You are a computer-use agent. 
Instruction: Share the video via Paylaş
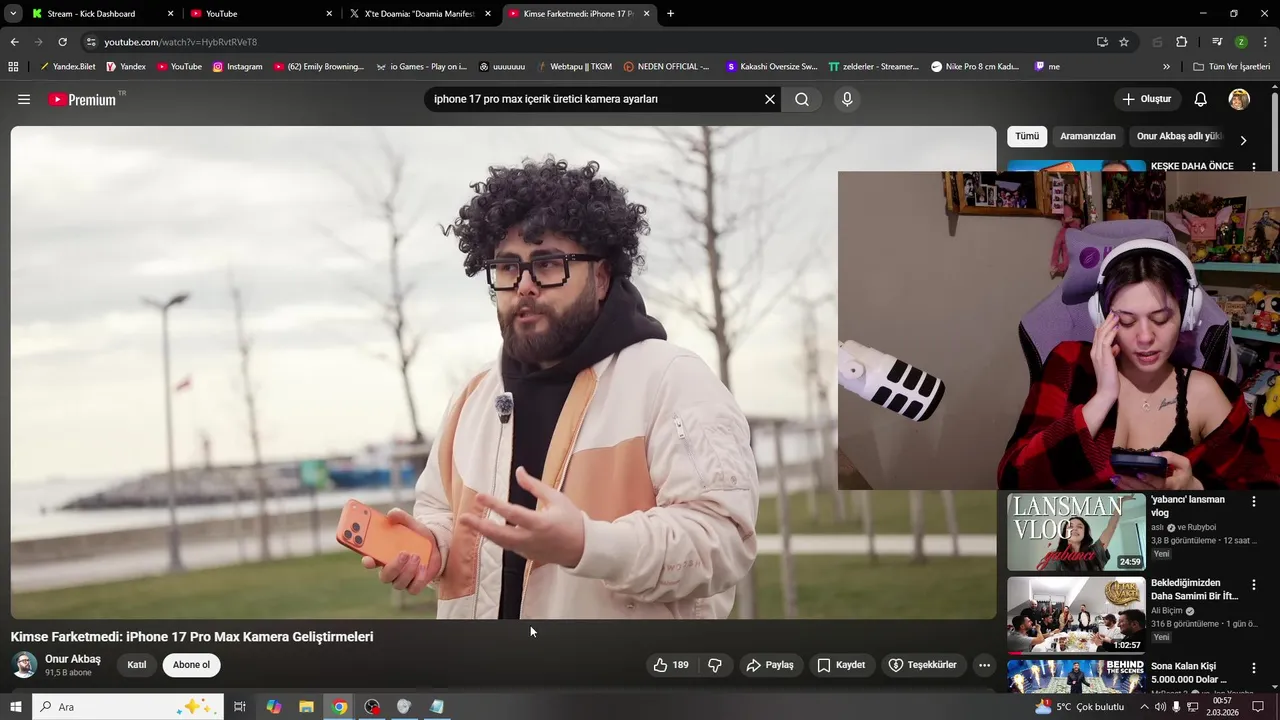770,665
